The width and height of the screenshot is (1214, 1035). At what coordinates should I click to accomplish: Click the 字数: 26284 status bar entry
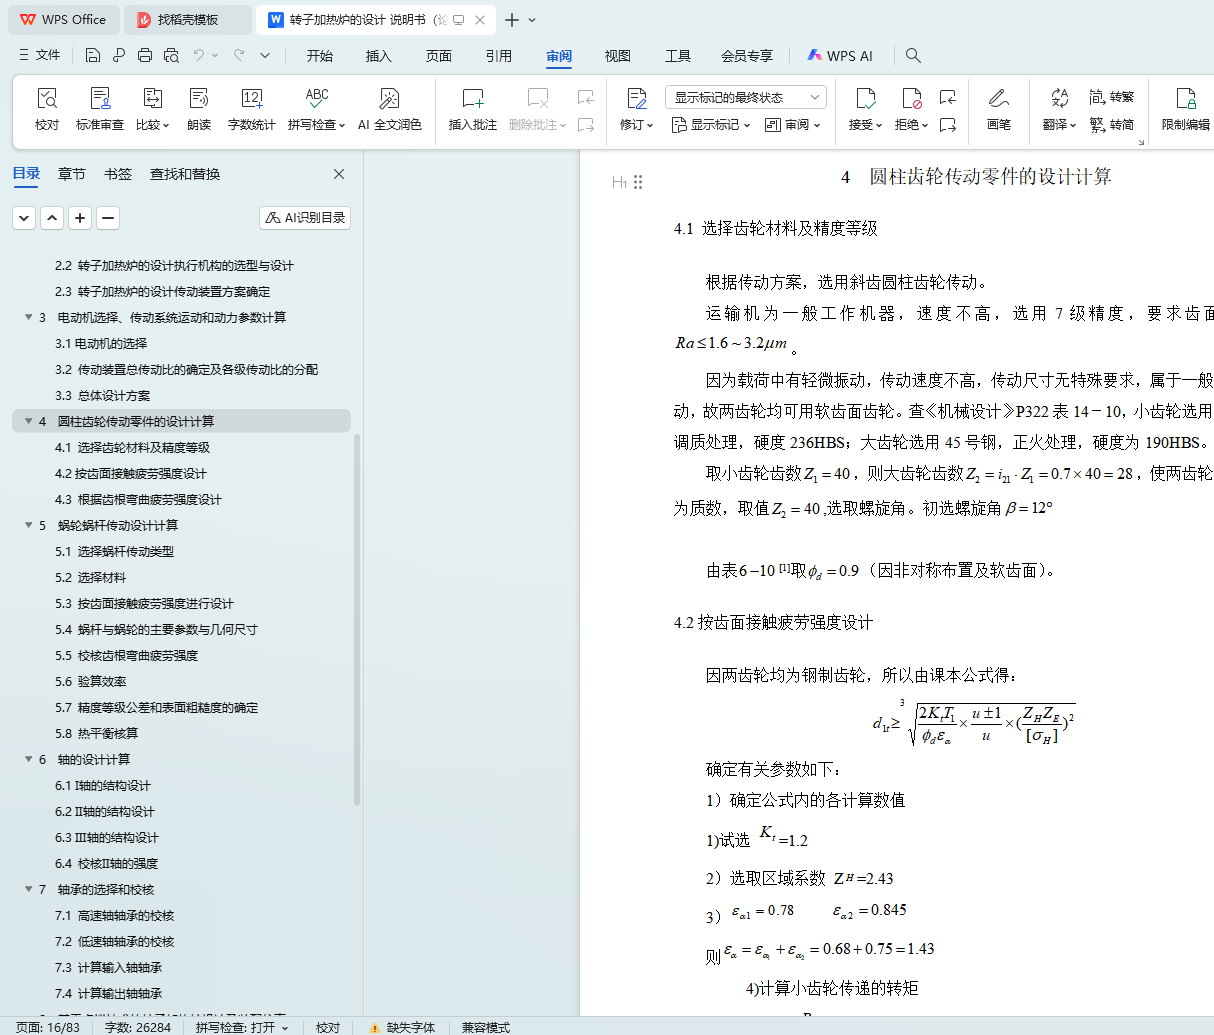(x=138, y=1027)
